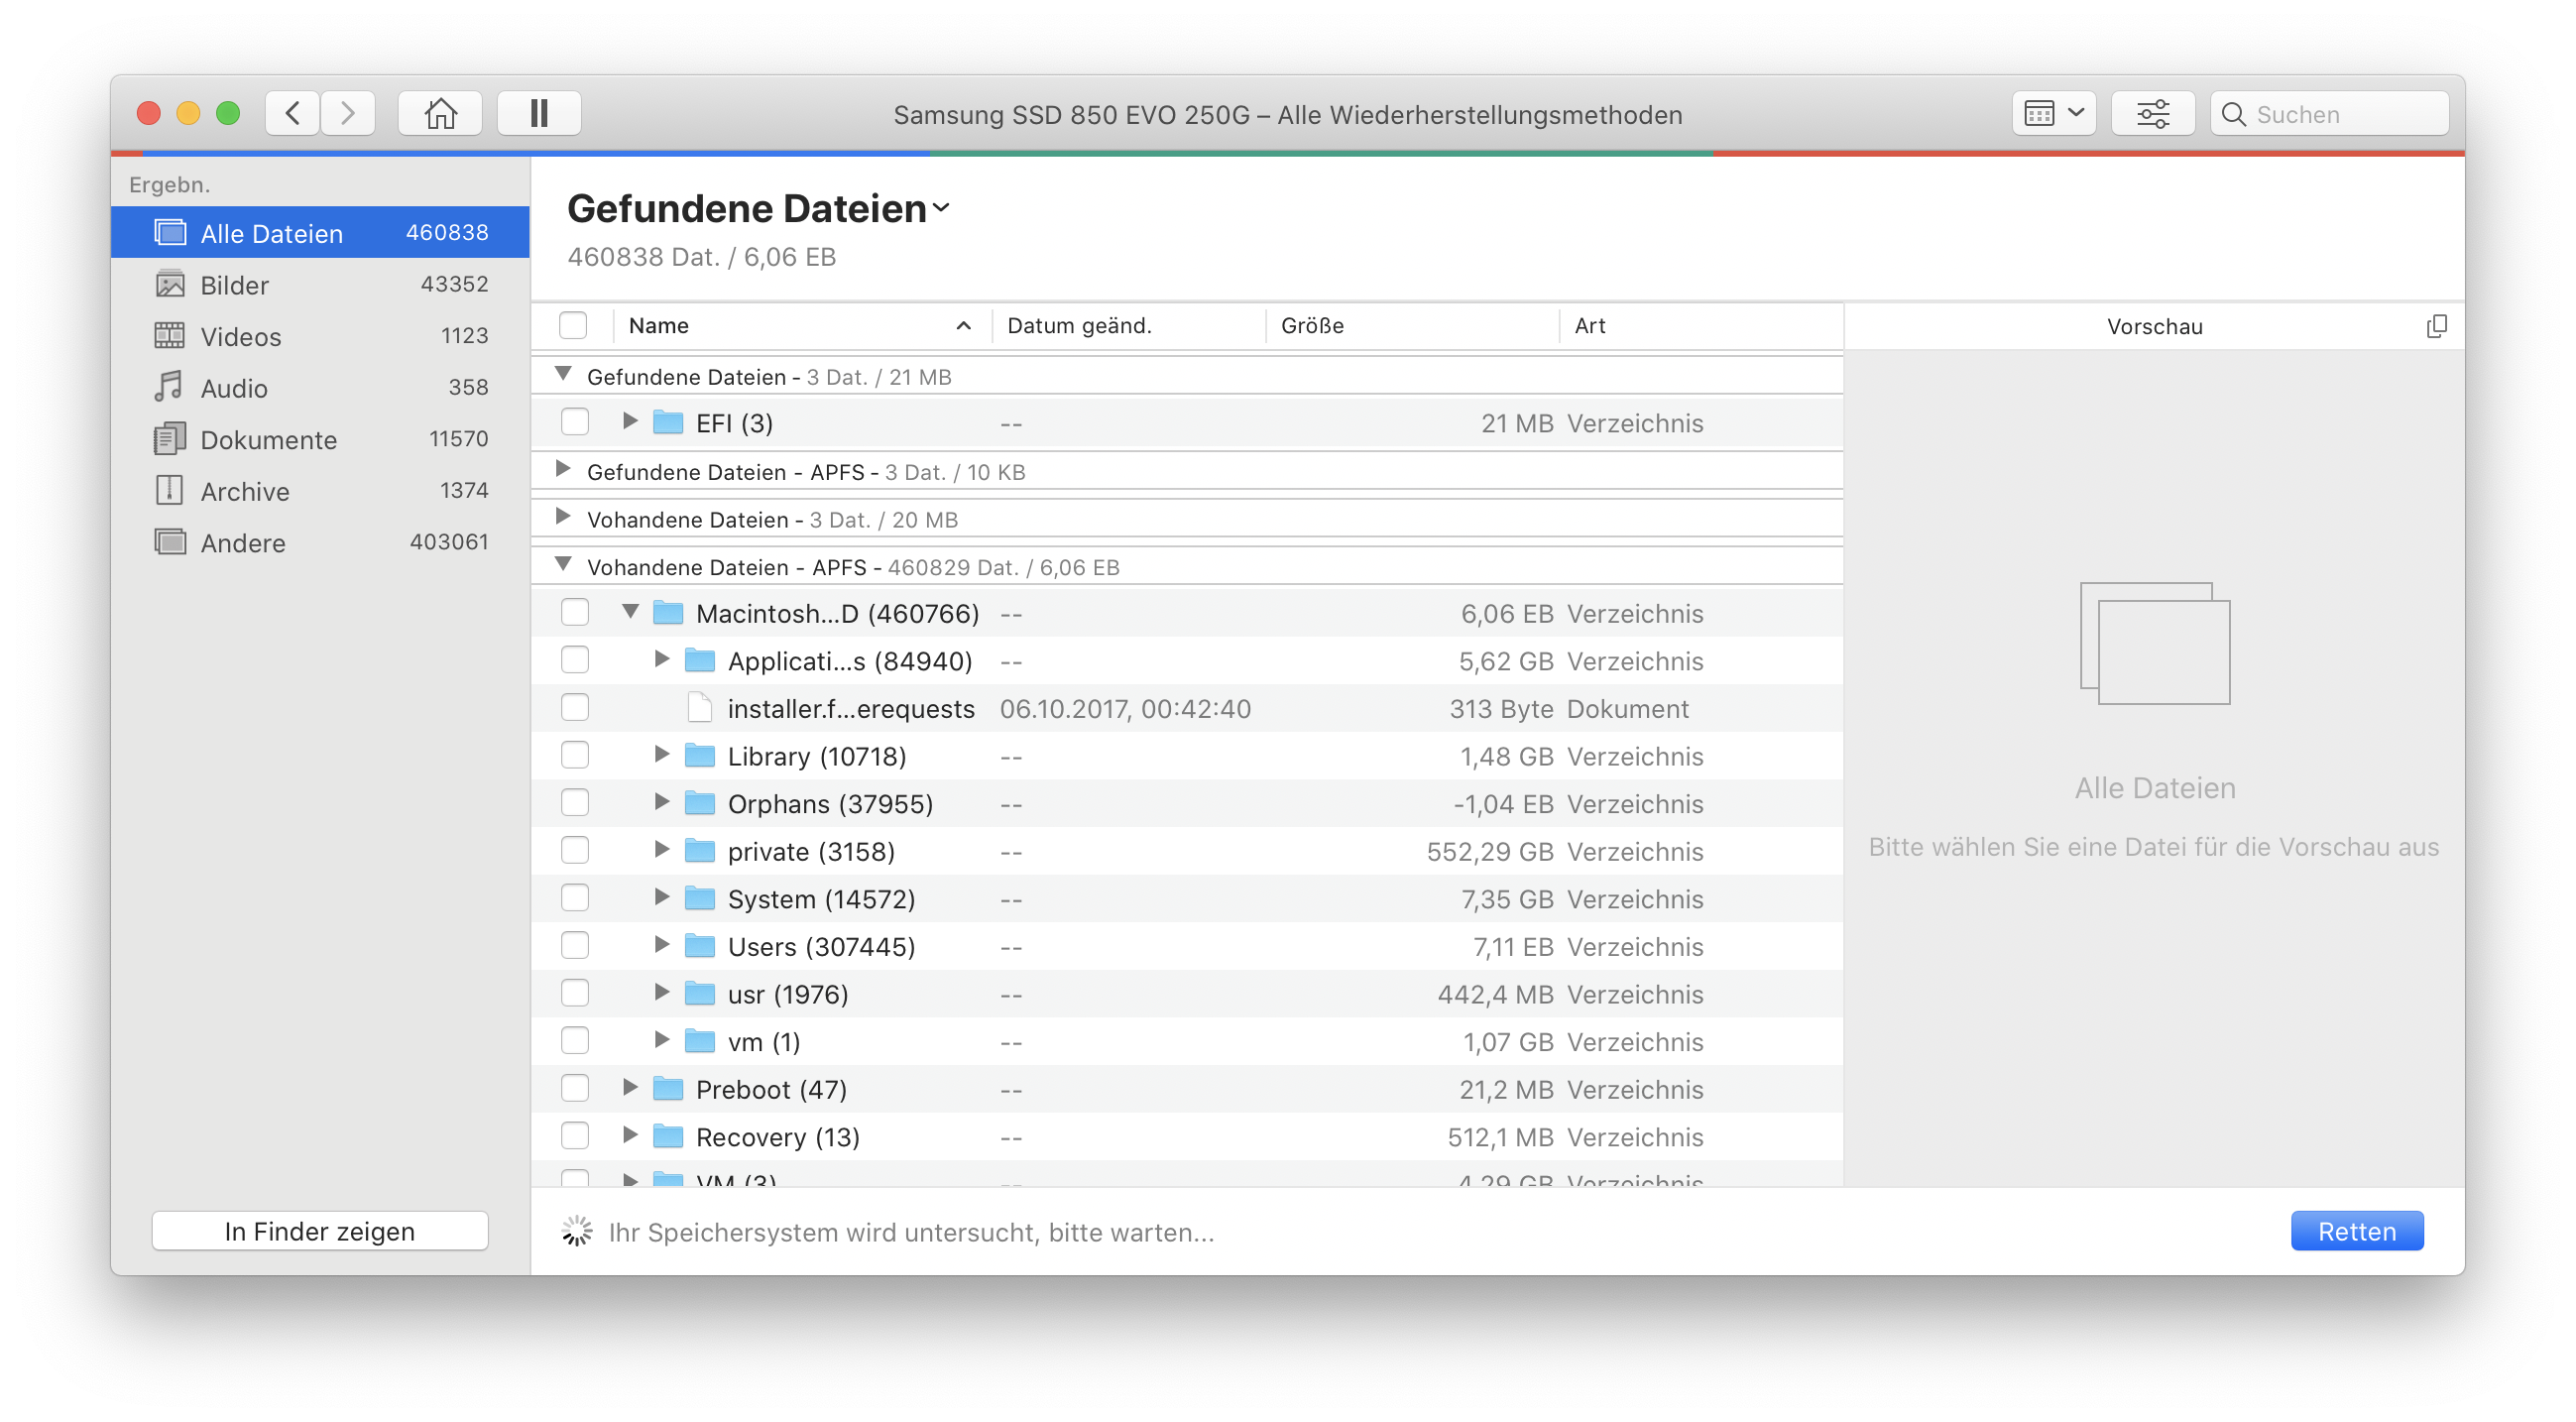This screenshot has height=1422, width=2576.
Task: Collapse the Macintosh...D folder triangle
Action: tap(630, 611)
